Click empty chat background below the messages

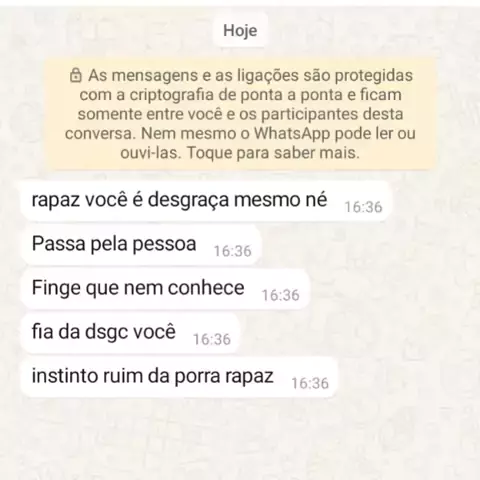(x=240, y=440)
